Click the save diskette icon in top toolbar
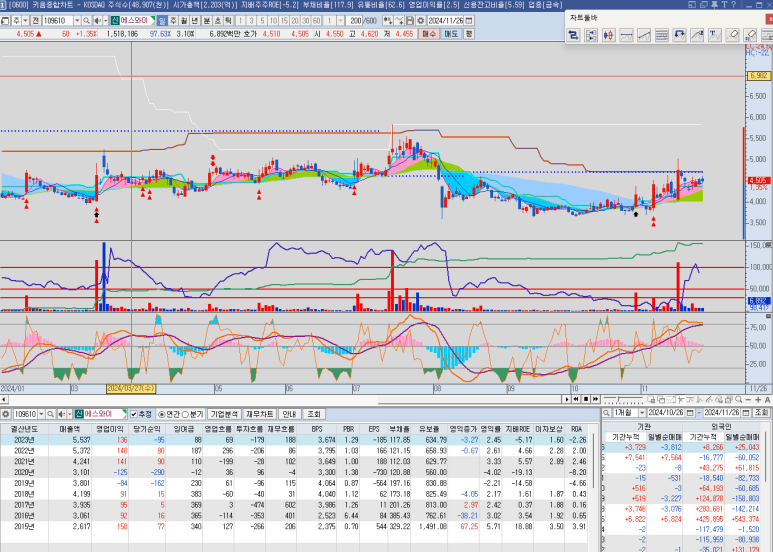Viewport: 773px width, 552px height. tap(410, 21)
